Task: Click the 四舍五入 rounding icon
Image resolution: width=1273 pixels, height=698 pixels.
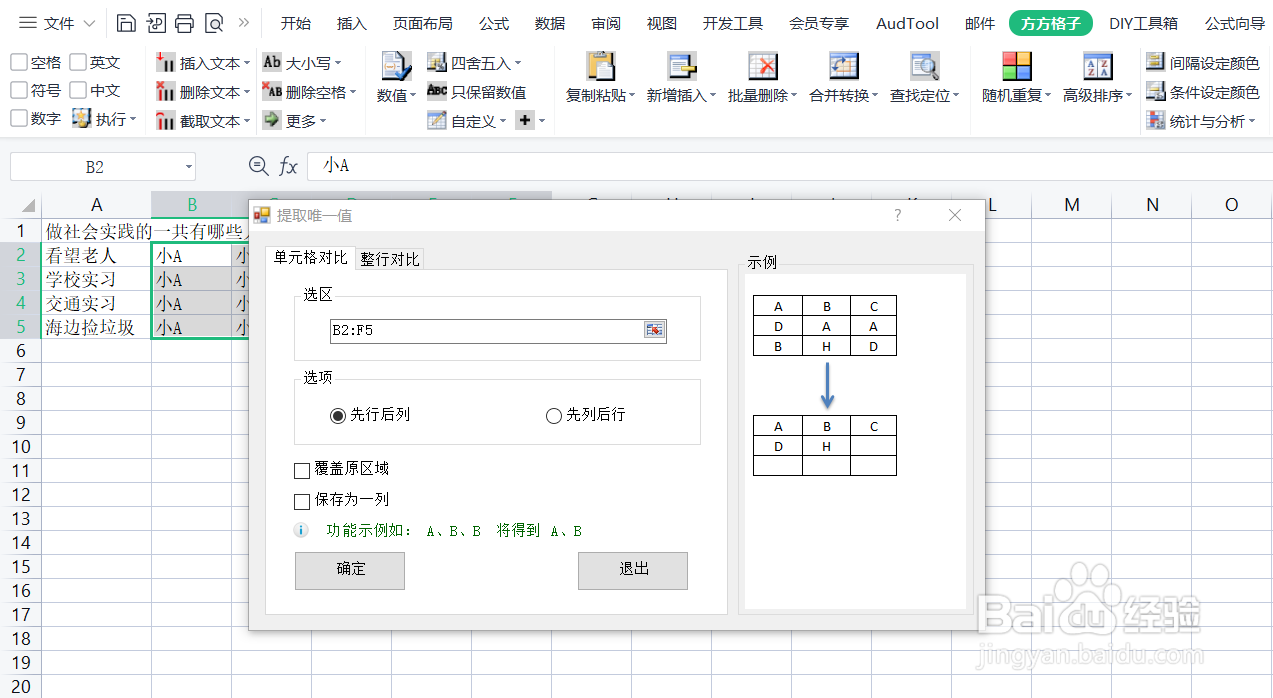Action: tap(437, 63)
